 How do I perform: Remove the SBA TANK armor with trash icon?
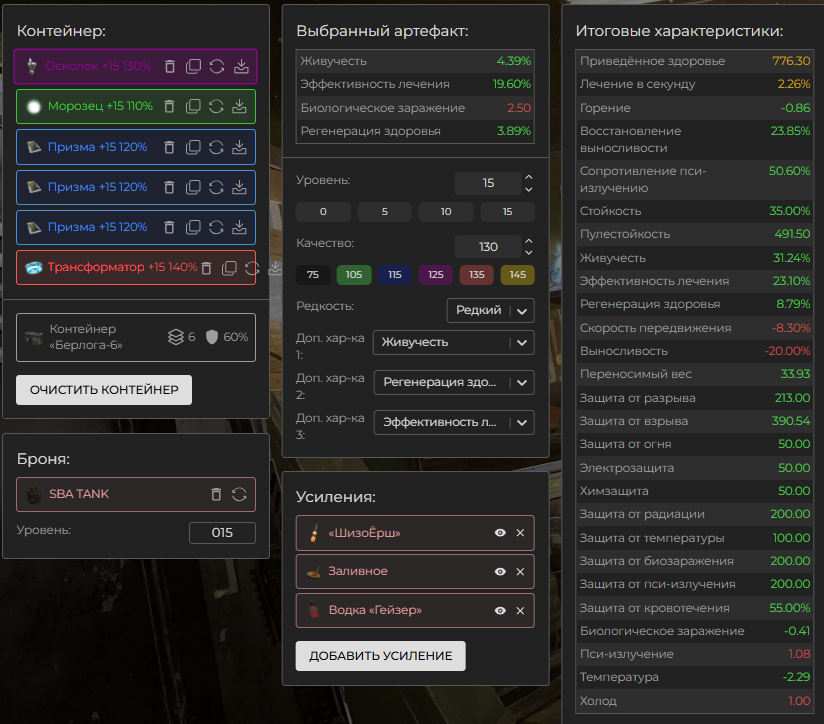(216, 494)
